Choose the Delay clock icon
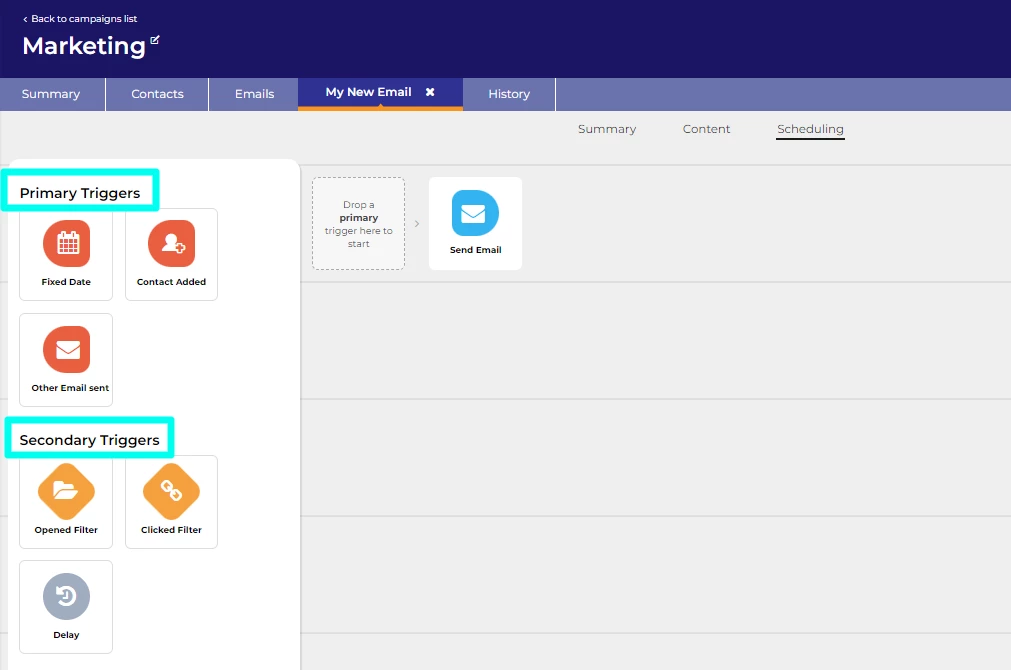Viewport: 1011px width, 670px height. pos(66,596)
